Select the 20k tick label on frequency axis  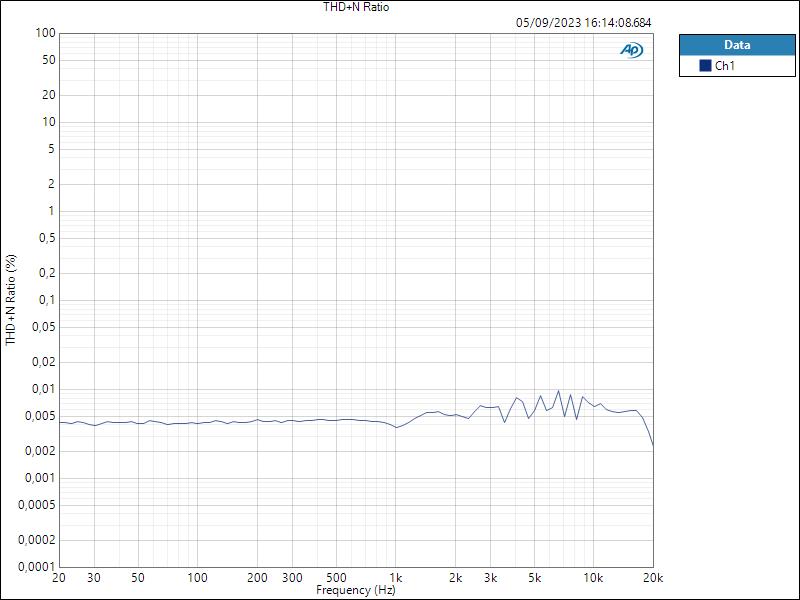tap(653, 577)
